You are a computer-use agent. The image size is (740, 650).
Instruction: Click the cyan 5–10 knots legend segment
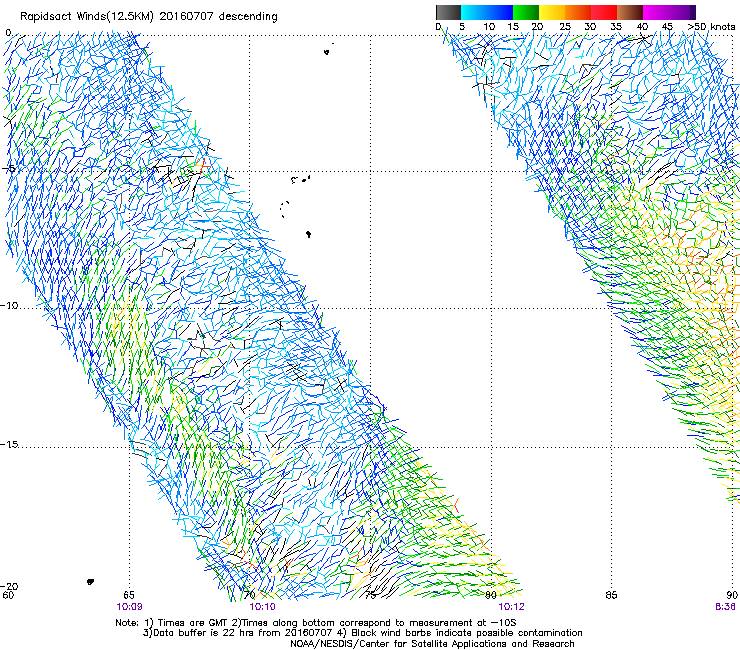[474, 12]
